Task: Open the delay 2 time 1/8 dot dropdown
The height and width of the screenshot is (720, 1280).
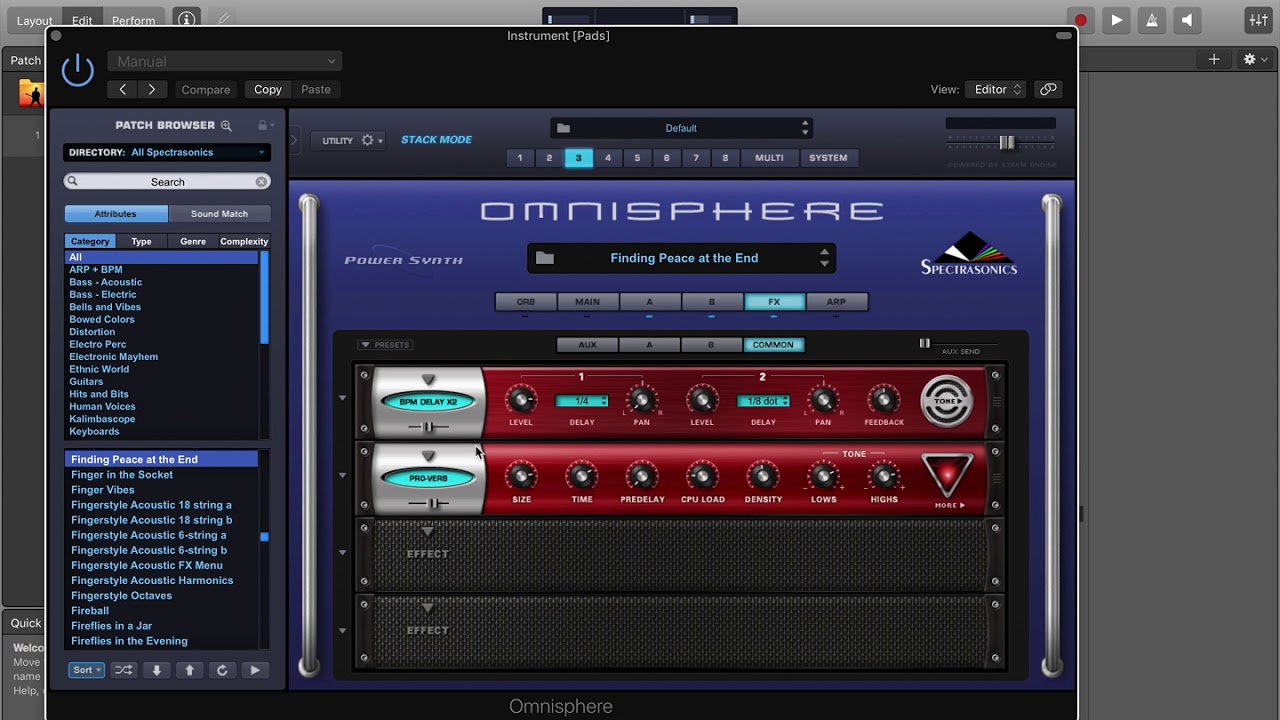Action: click(763, 401)
